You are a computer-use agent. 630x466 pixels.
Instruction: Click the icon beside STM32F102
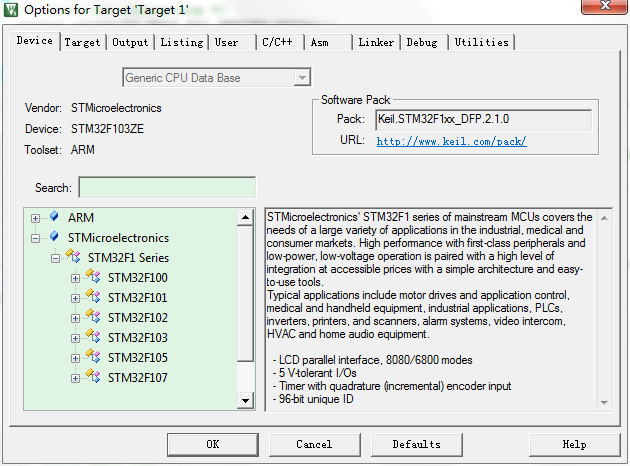pyautogui.click(x=93, y=317)
